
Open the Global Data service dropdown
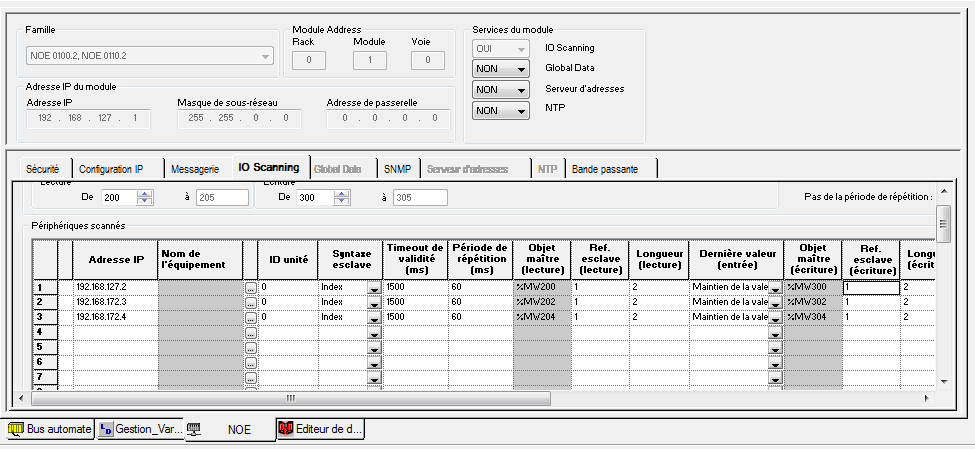pos(500,69)
